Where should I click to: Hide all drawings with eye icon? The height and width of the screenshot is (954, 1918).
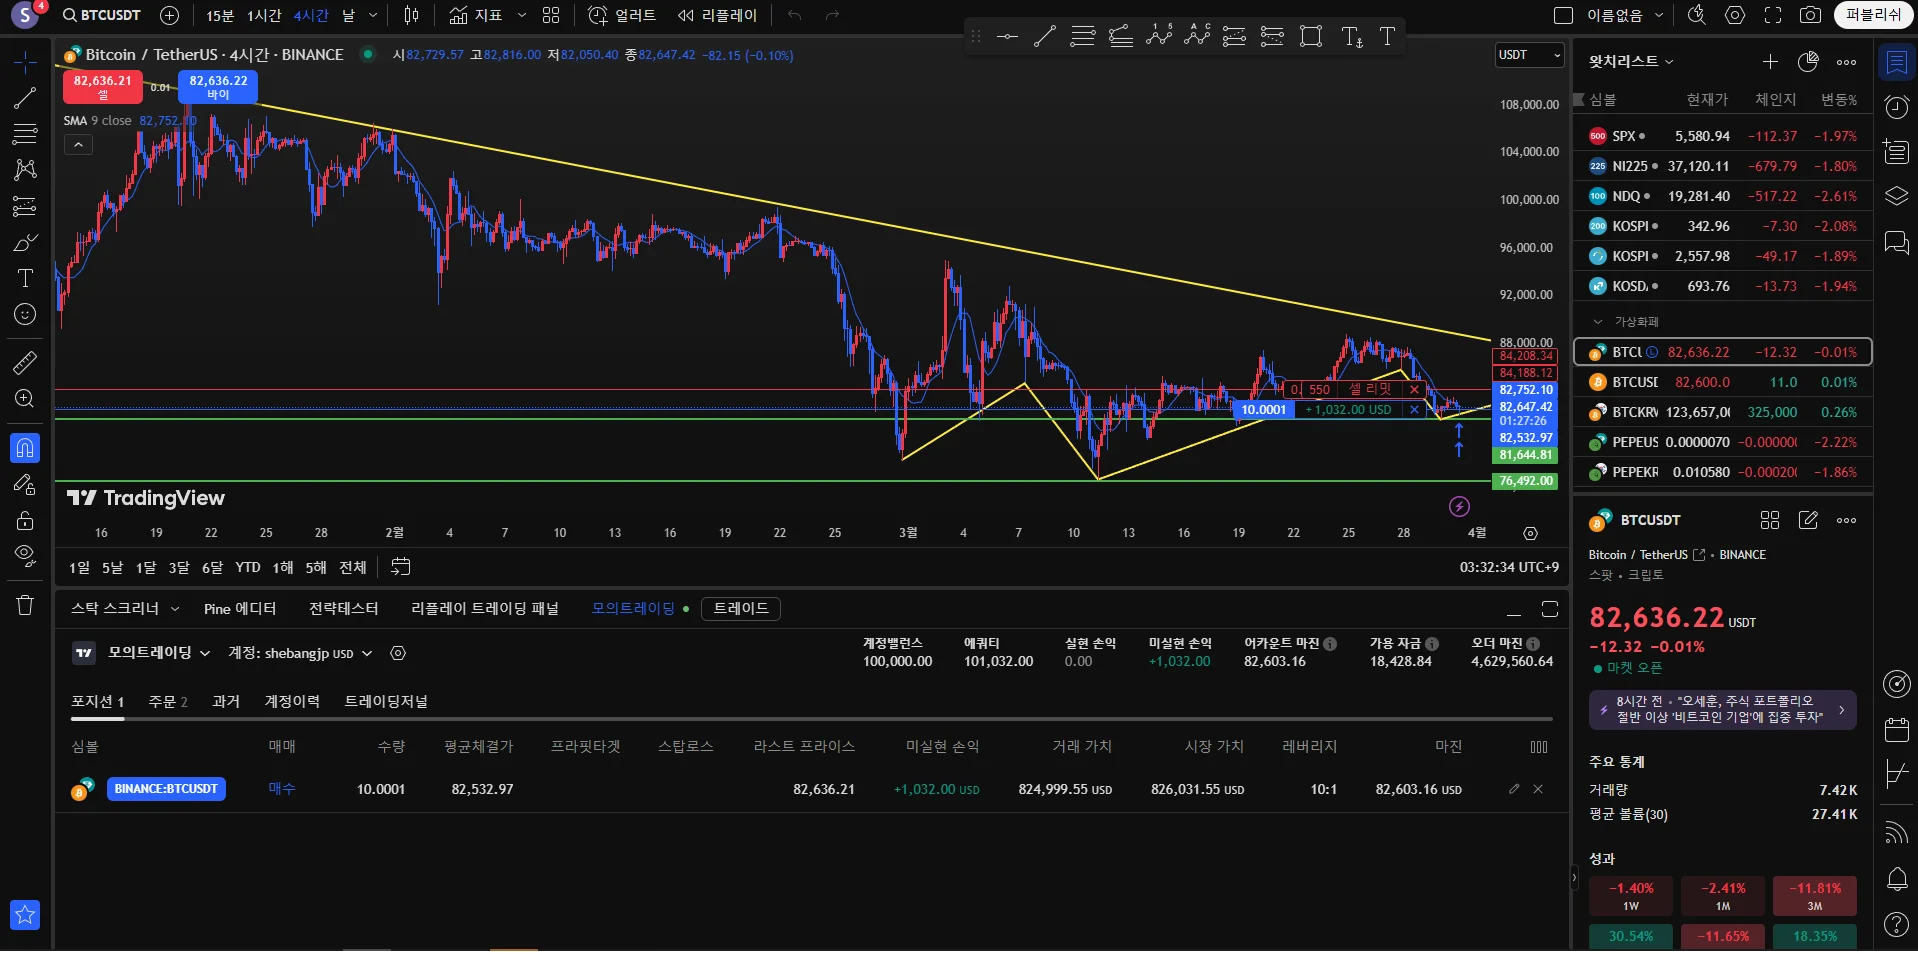pyautogui.click(x=25, y=555)
